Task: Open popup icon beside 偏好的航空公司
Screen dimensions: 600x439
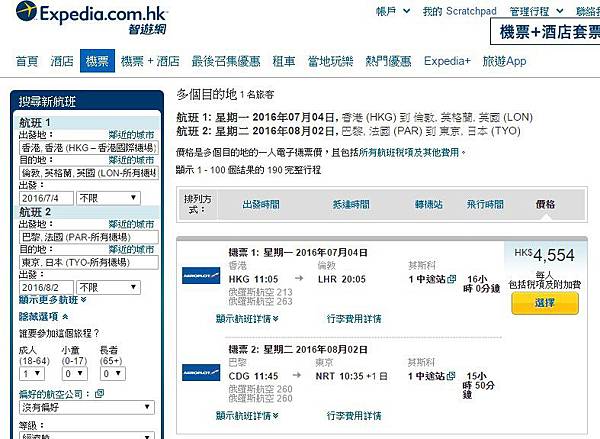Action: pyautogui.click(x=99, y=393)
